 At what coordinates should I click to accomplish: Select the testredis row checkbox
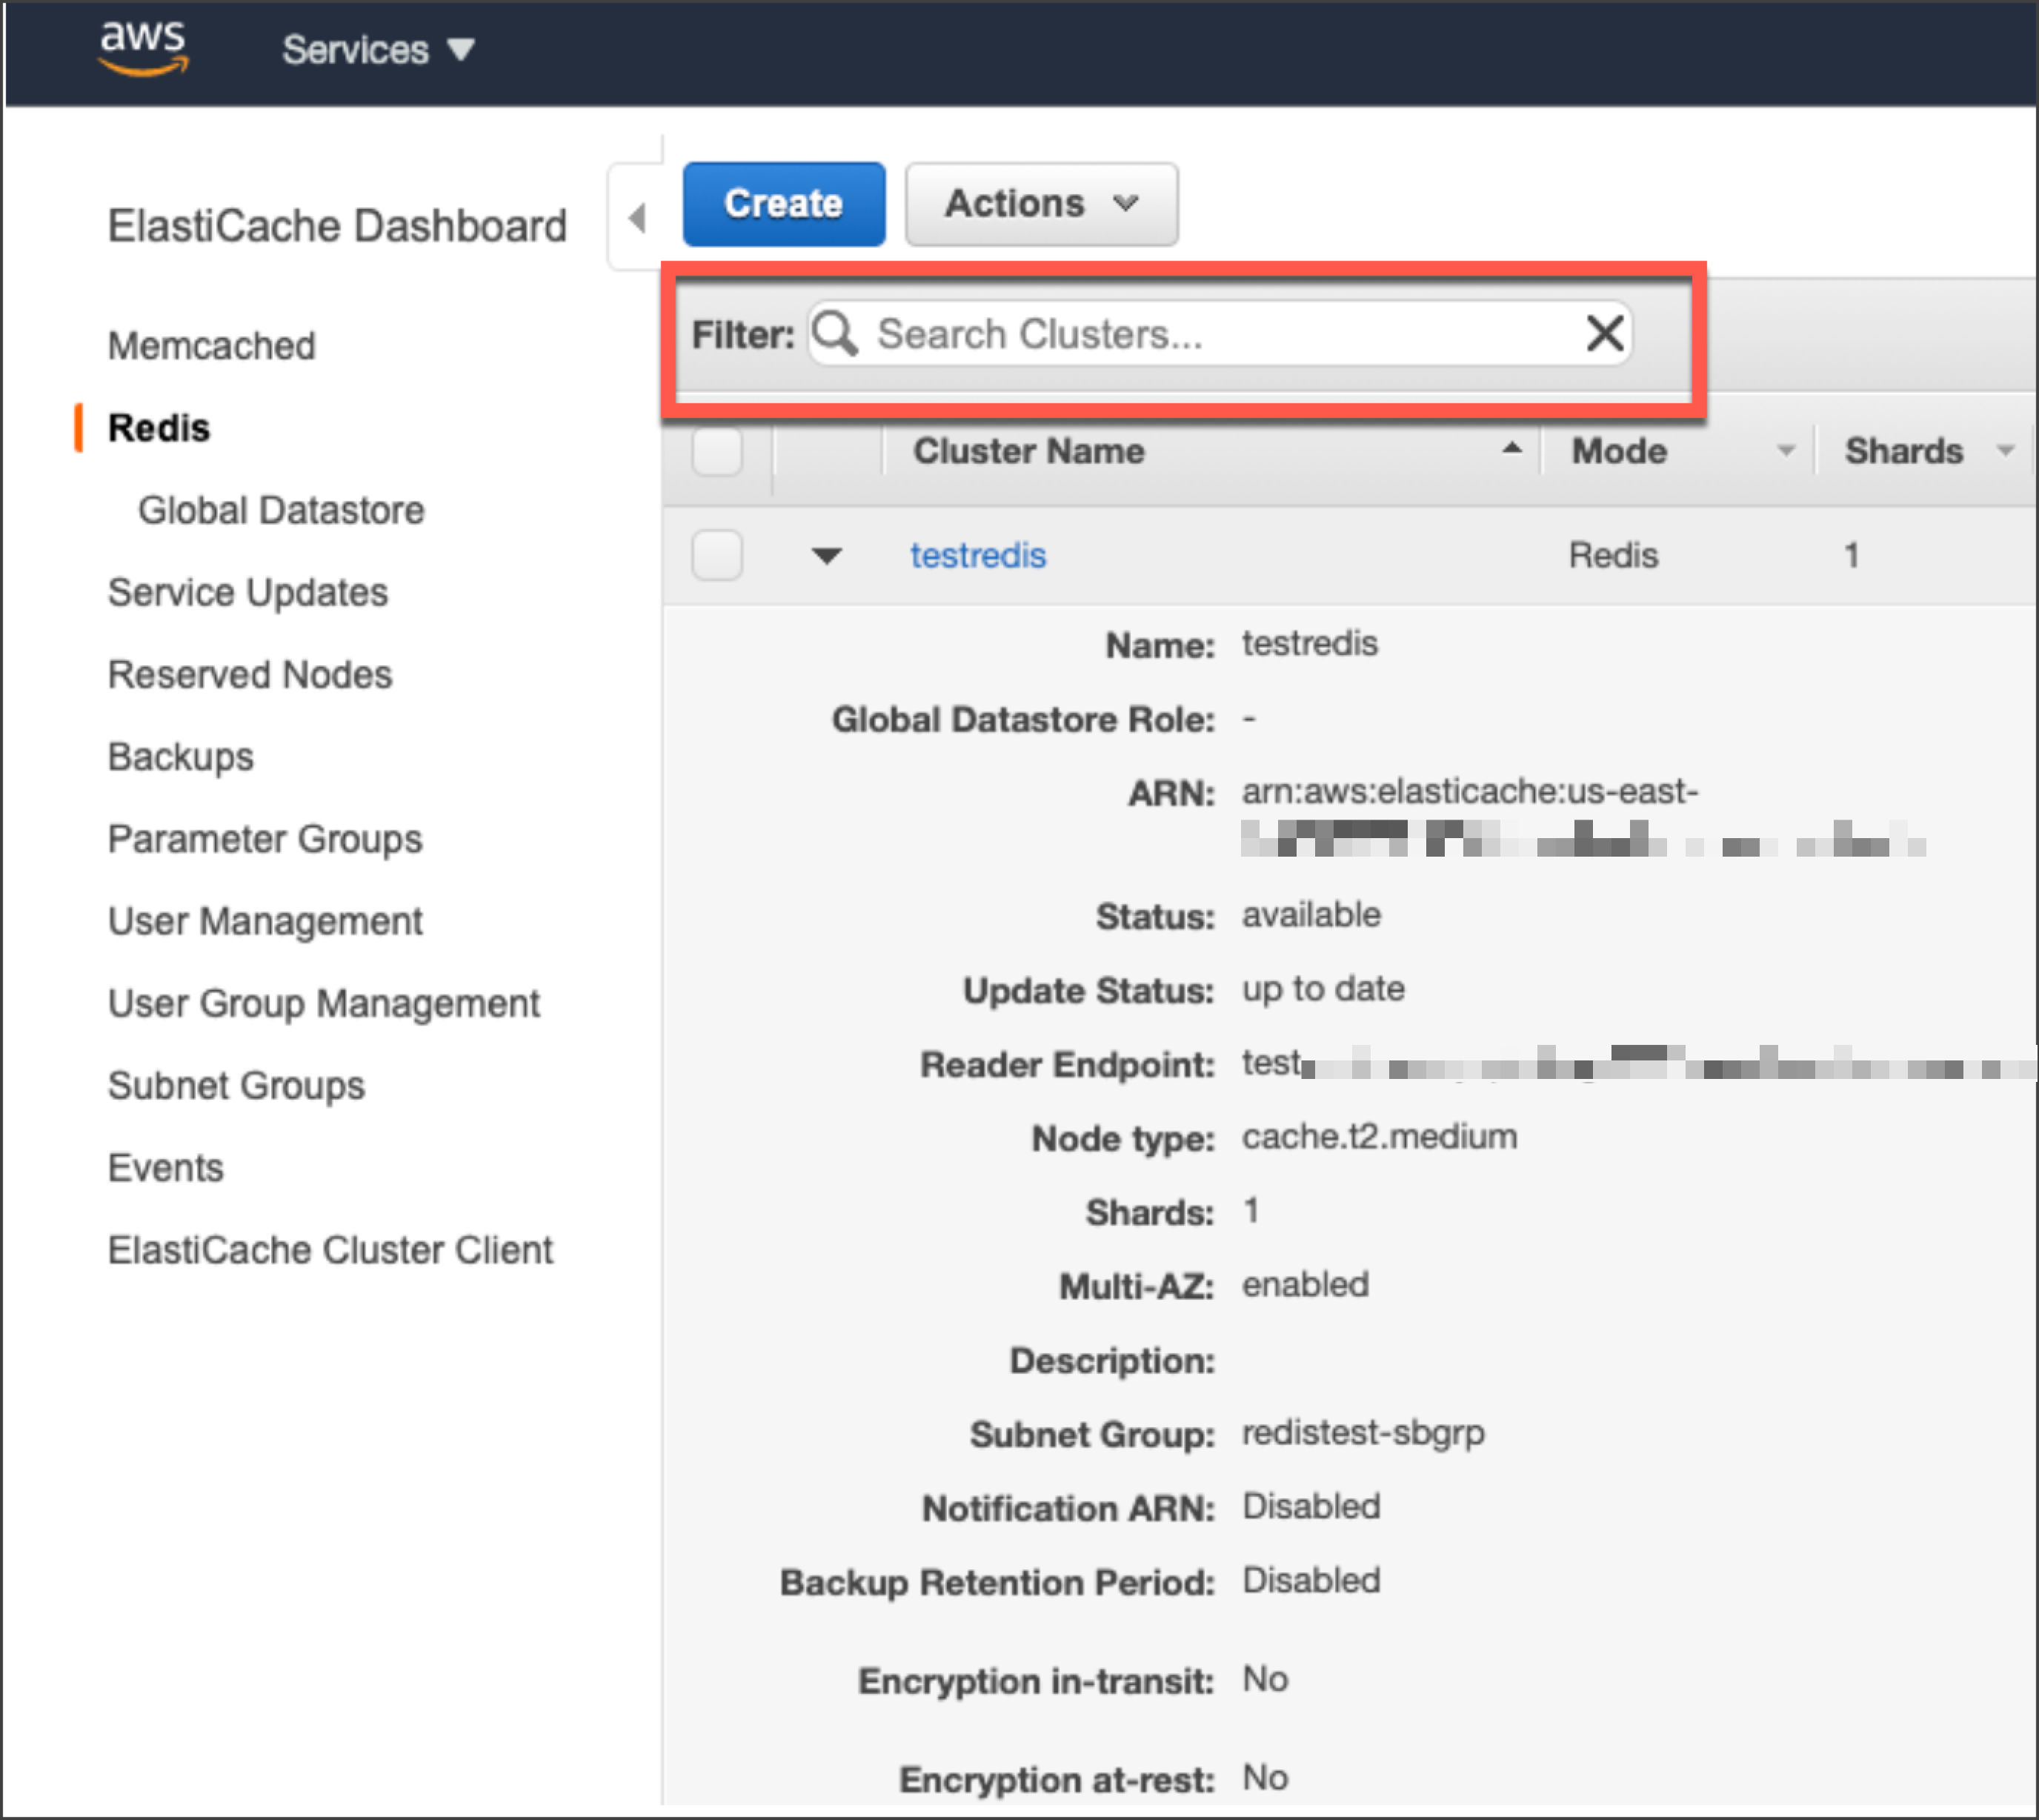(717, 555)
